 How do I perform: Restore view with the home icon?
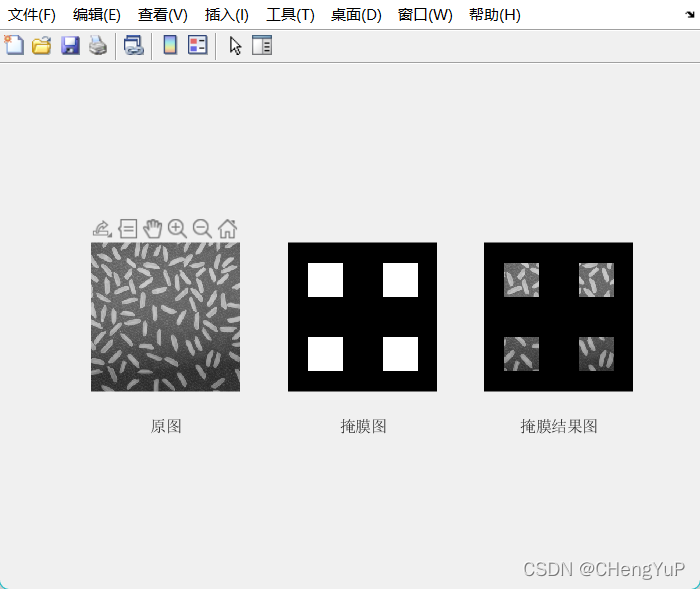[227, 229]
